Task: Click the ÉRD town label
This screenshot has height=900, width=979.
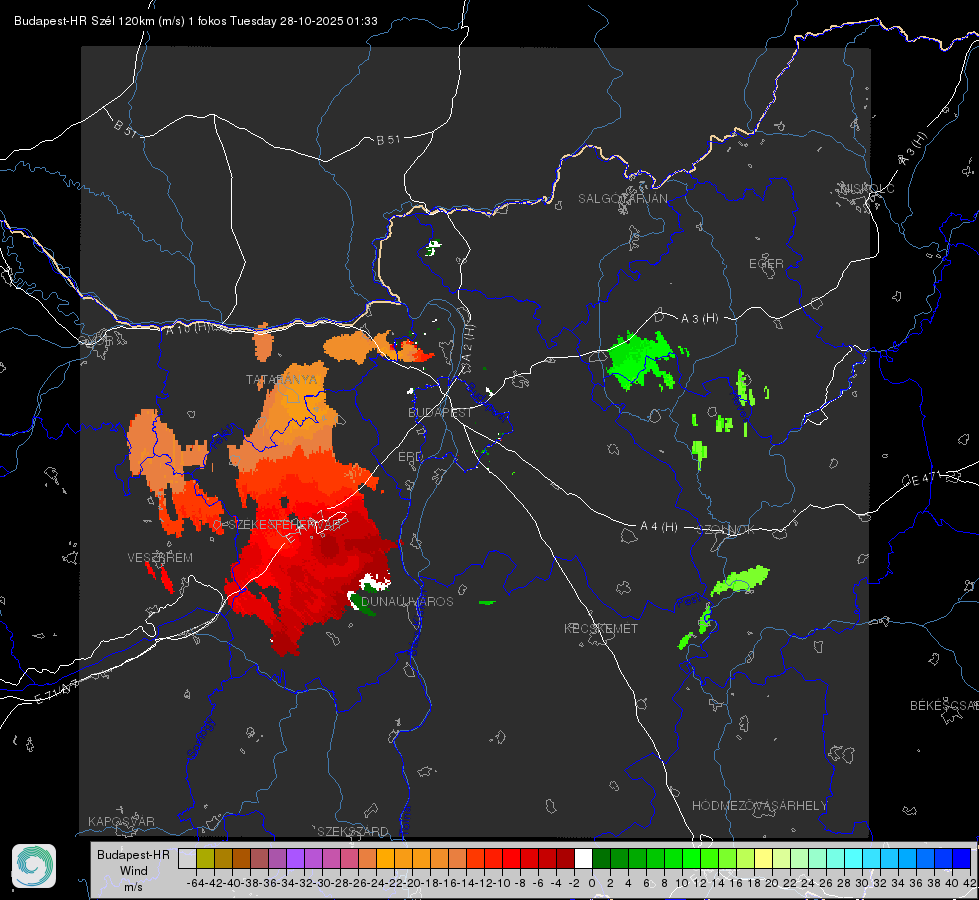Action: click(x=410, y=457)
